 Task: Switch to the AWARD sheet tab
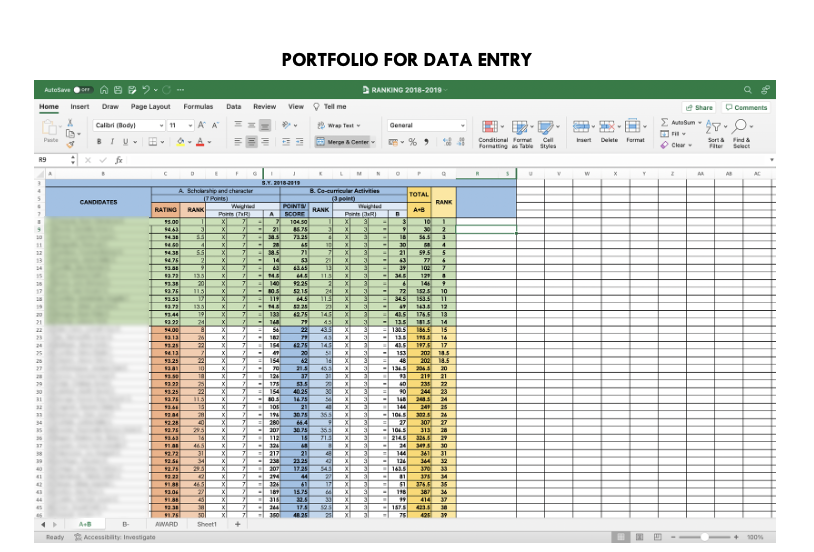point(166,524)
